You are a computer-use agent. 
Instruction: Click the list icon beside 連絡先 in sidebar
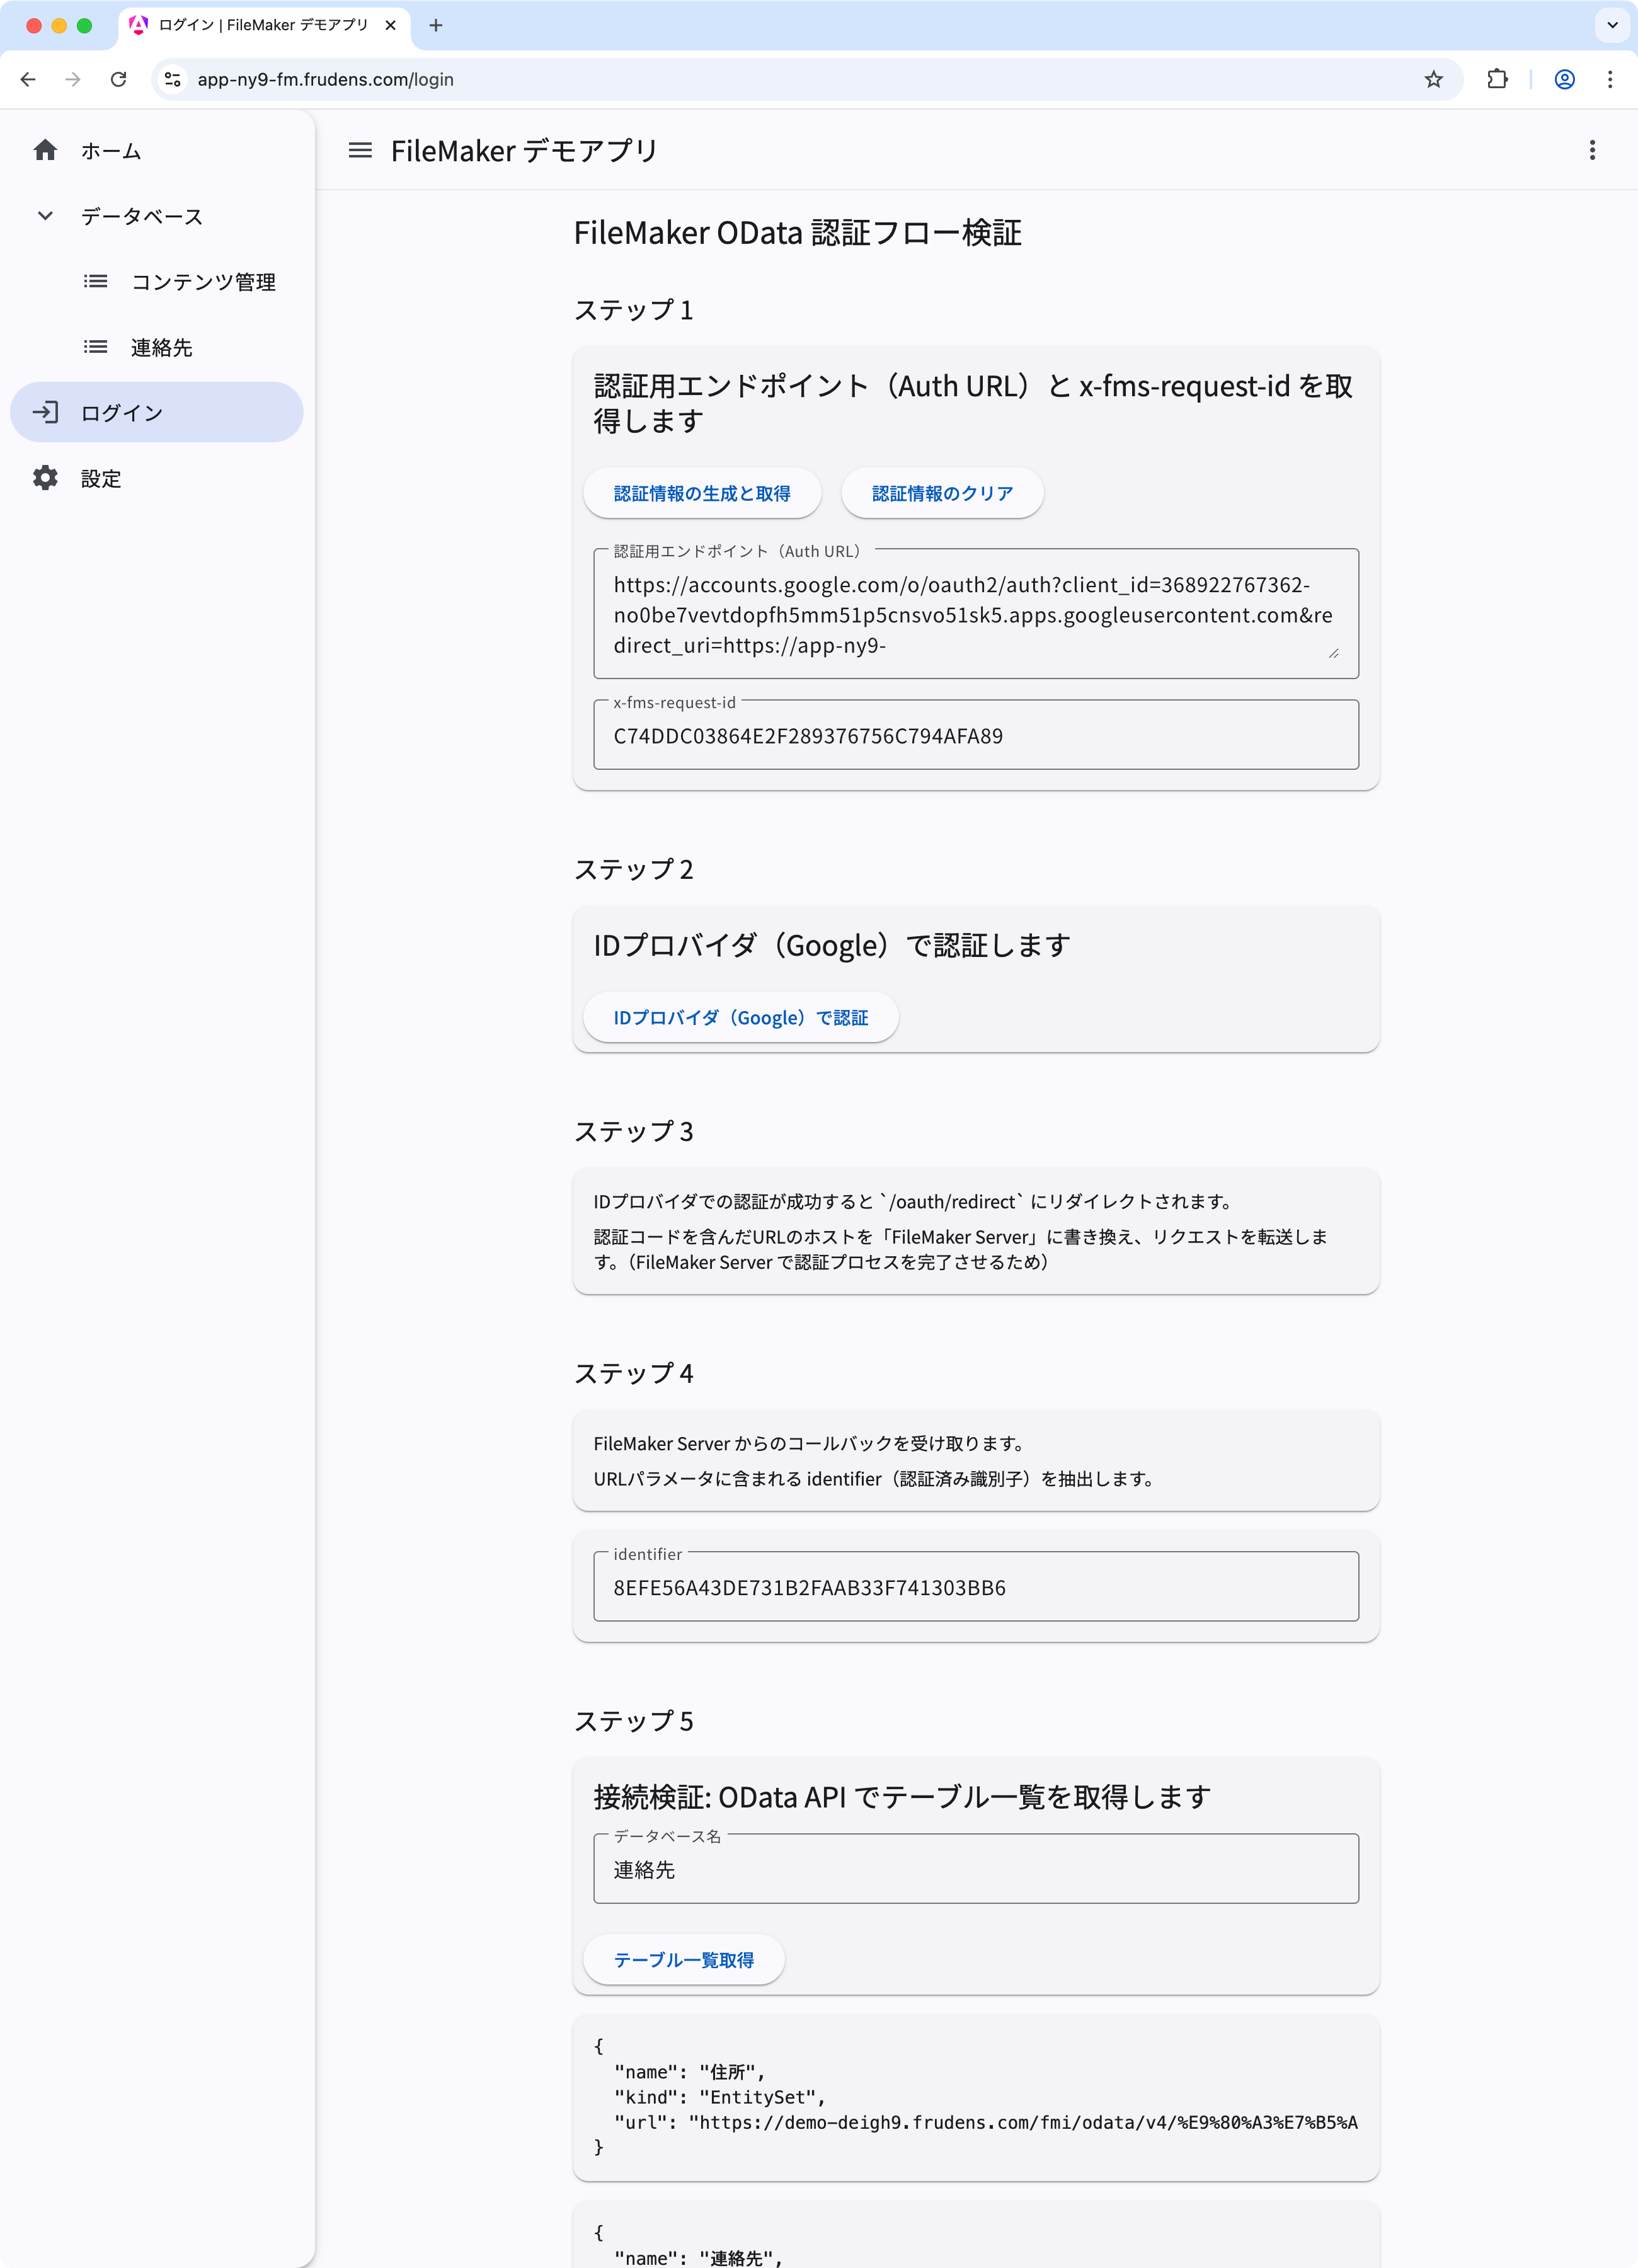95,347
